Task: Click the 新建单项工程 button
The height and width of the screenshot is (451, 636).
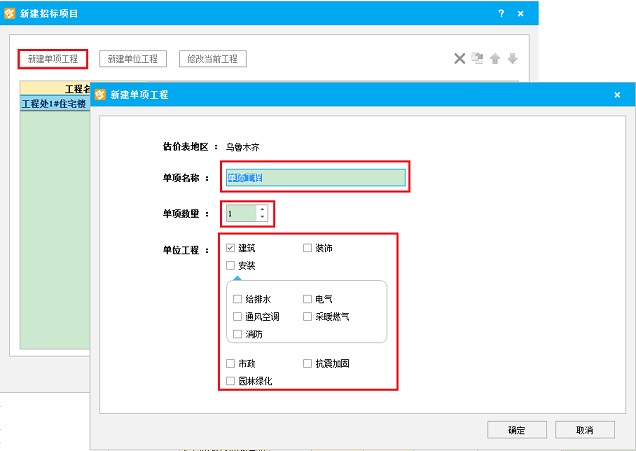Action: [53, 59]
